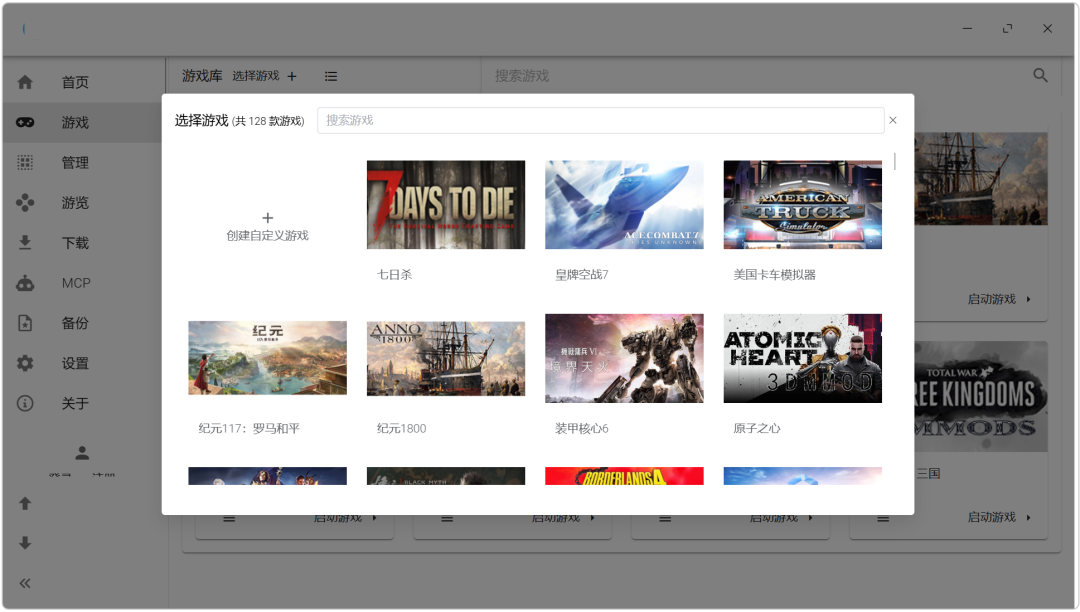Select the American Truck Simulator cover
Screen dimensions: 1080x612
point(802,204)
